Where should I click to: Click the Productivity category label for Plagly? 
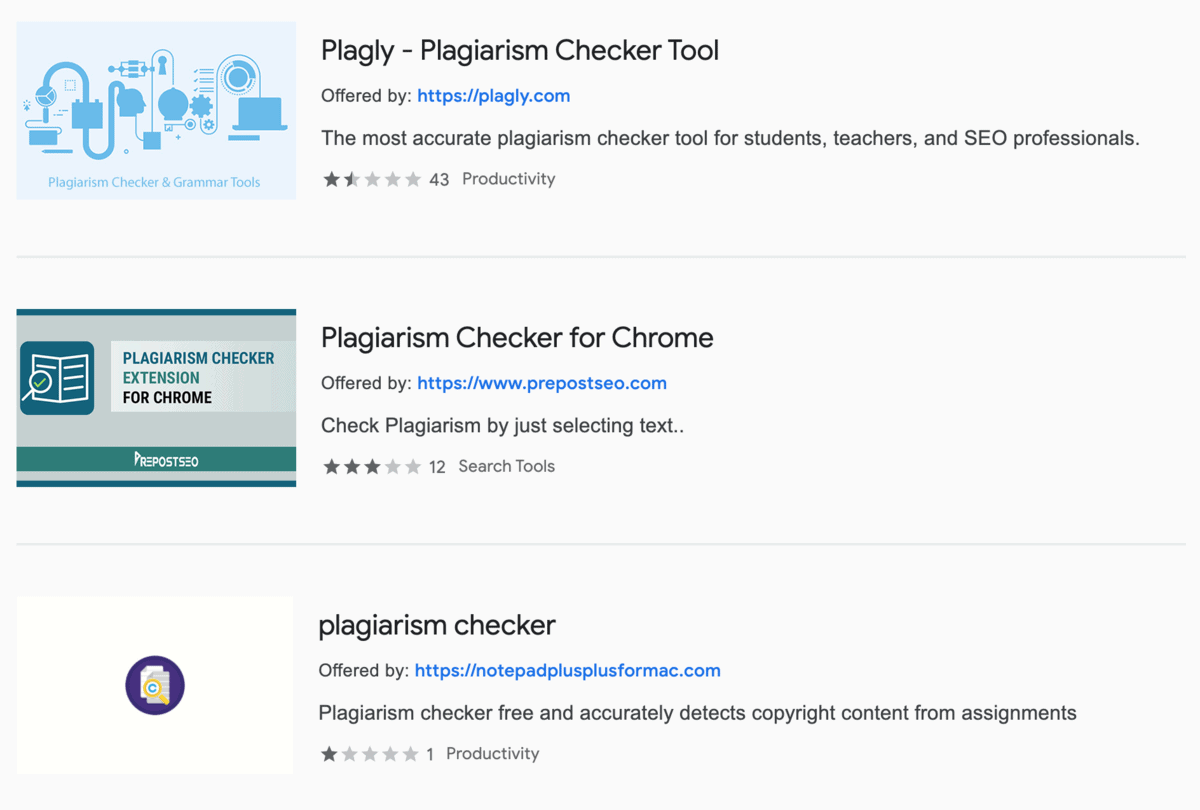[x=508, y=178]
